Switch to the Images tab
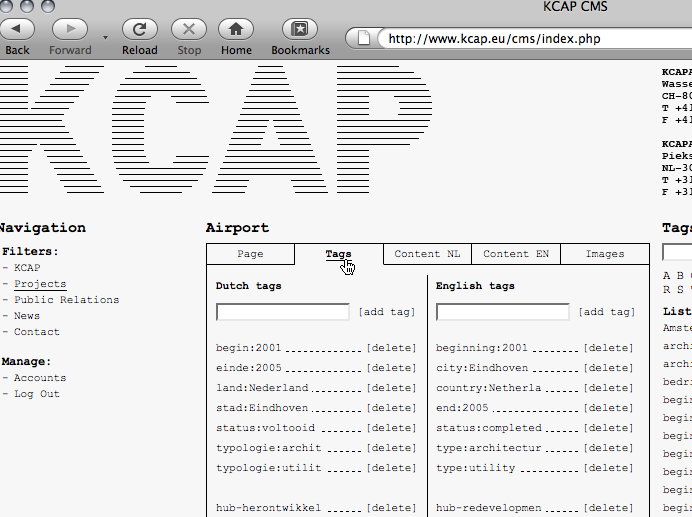 tap(605, 254)
